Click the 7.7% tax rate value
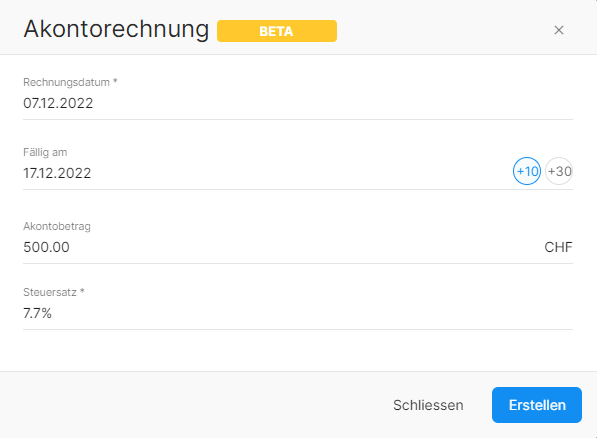 click(x=37, y=313)
